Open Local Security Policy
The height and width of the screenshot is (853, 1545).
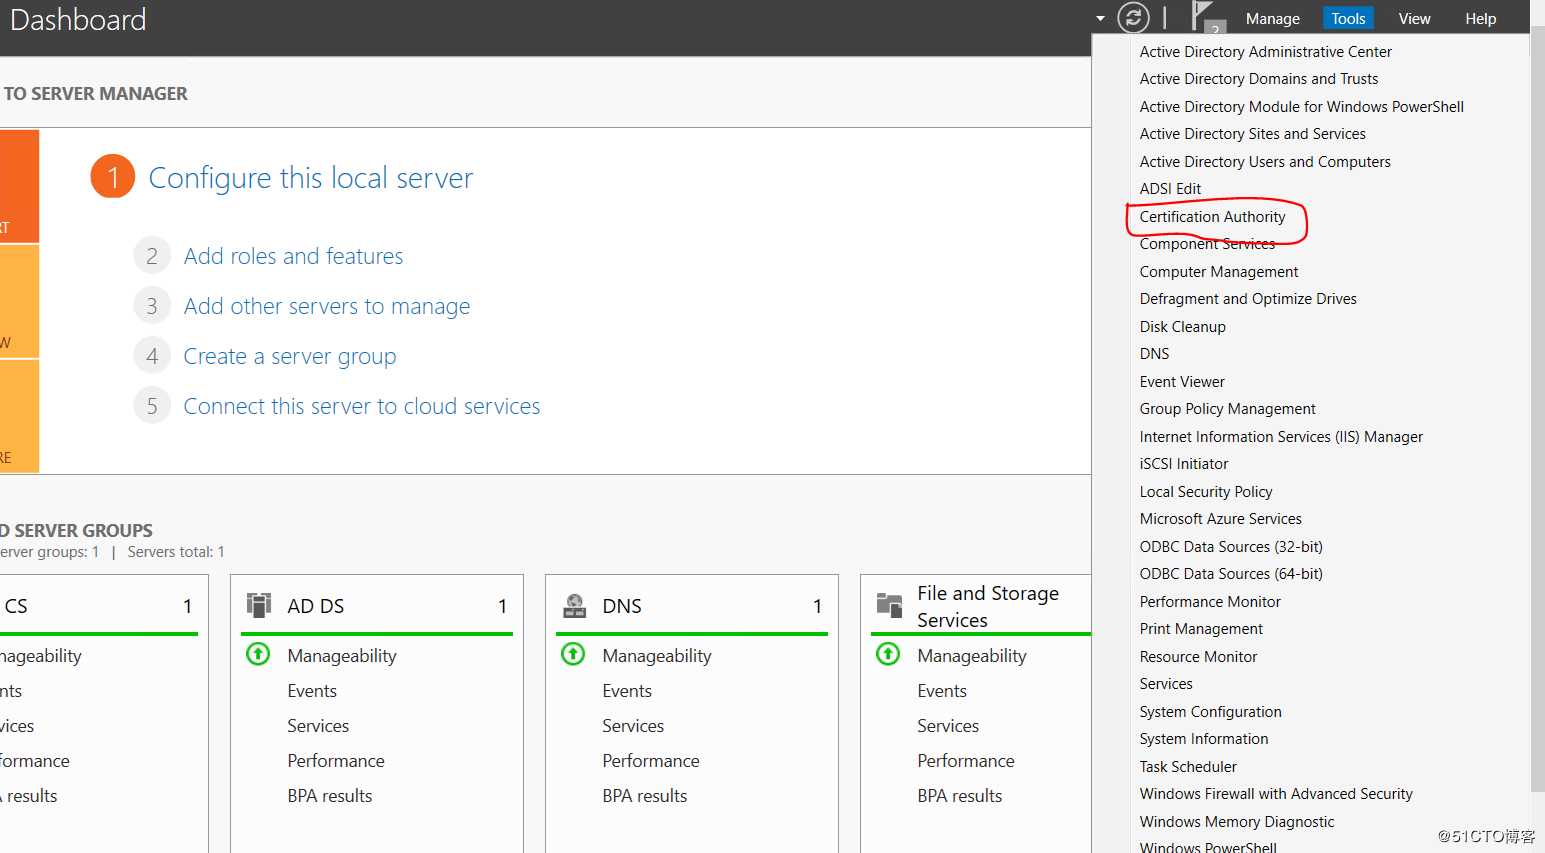tap(1206, 492)
